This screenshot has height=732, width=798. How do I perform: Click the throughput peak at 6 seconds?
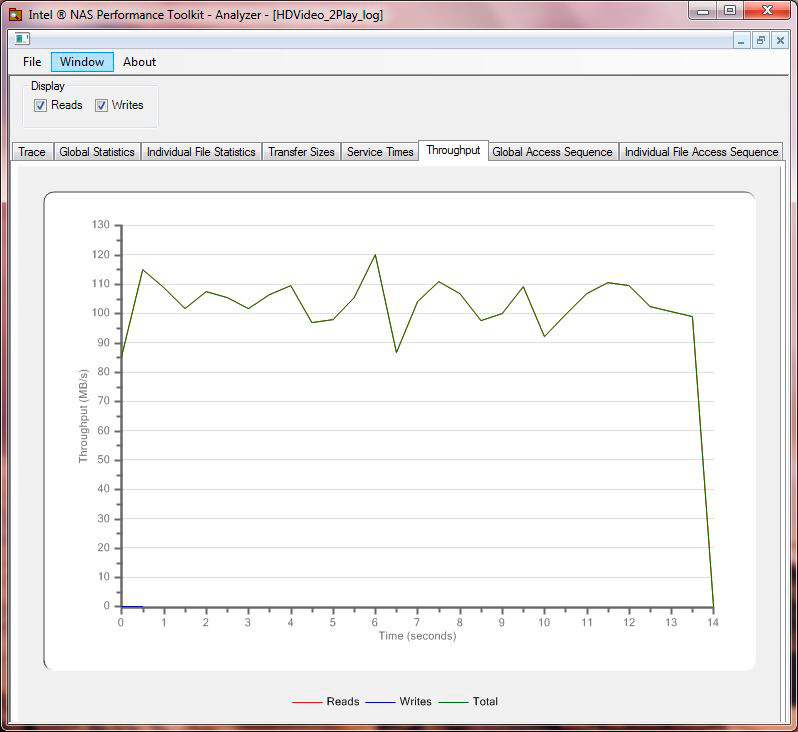click(x=376, y=255)
